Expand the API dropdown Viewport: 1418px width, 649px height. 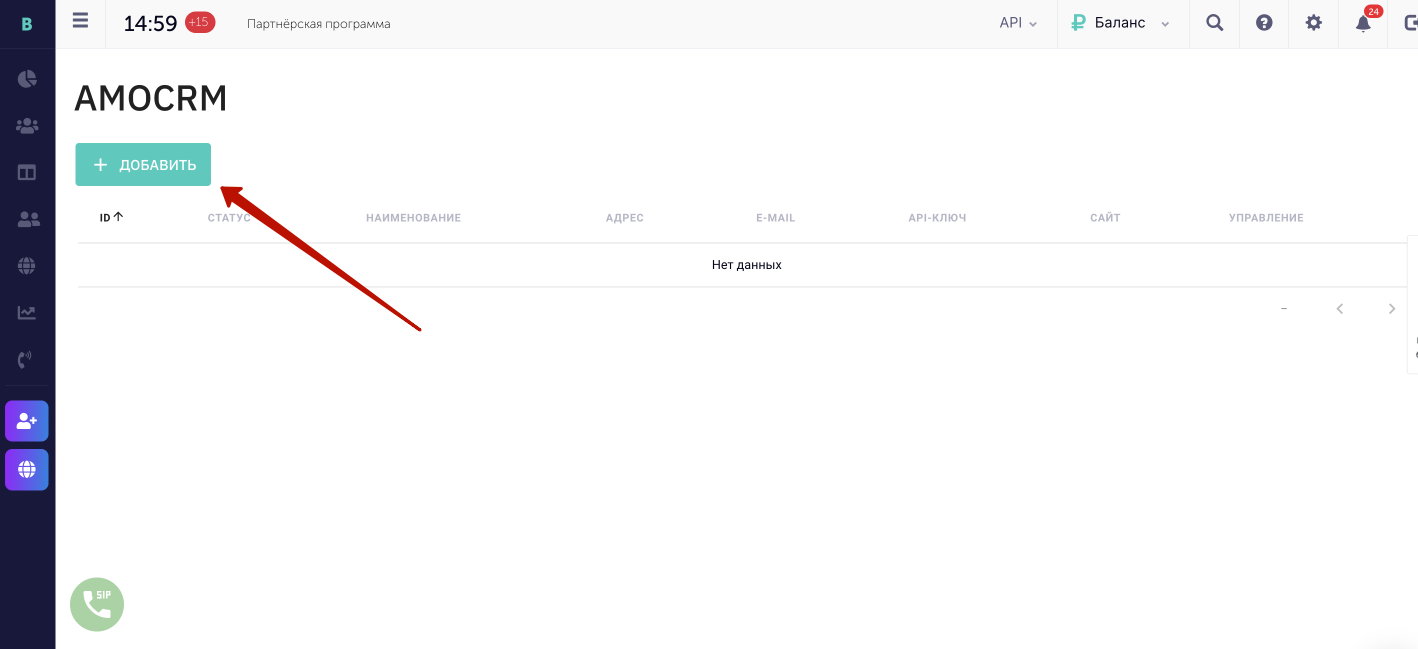(x=1018, y=23)
